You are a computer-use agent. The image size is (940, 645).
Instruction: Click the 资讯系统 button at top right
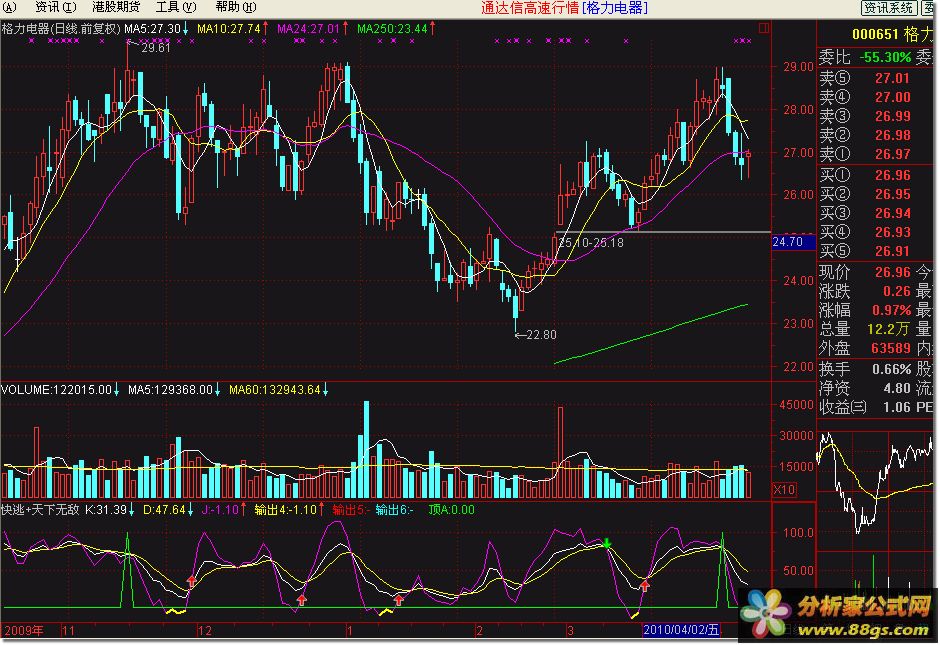[888, 7]
